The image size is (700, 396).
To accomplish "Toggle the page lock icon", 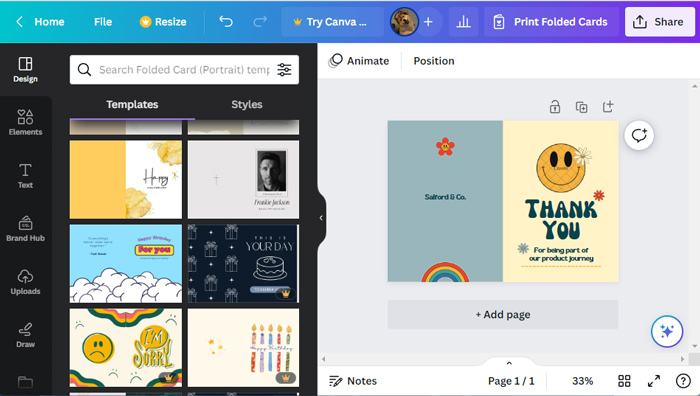I will pos(554,107).
